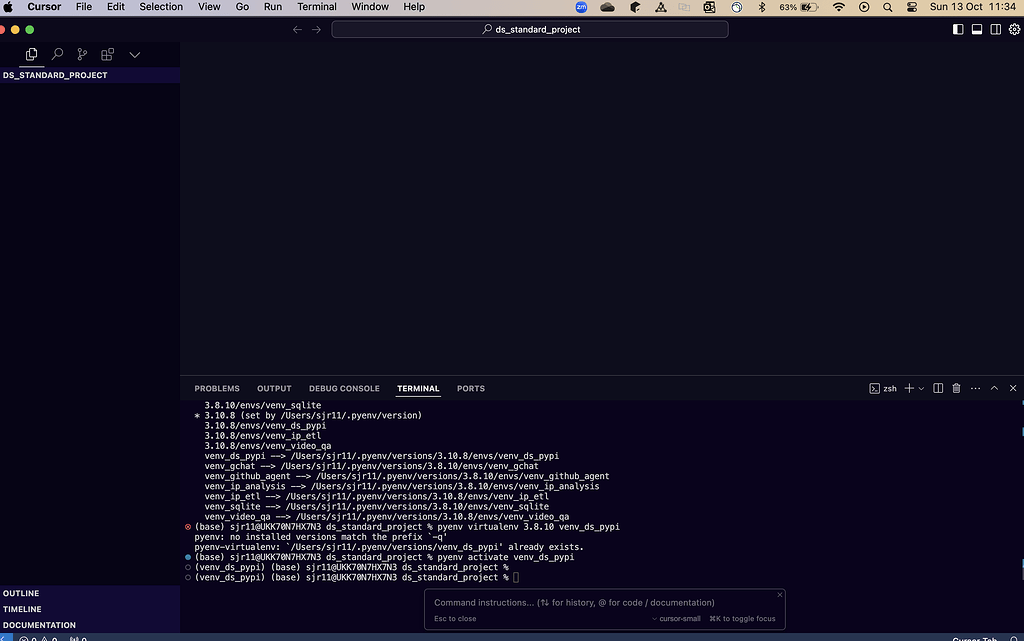Split the terminal using the split icon
The height and width of the screenshot is (641, 1024).
[x=937, y=388]
